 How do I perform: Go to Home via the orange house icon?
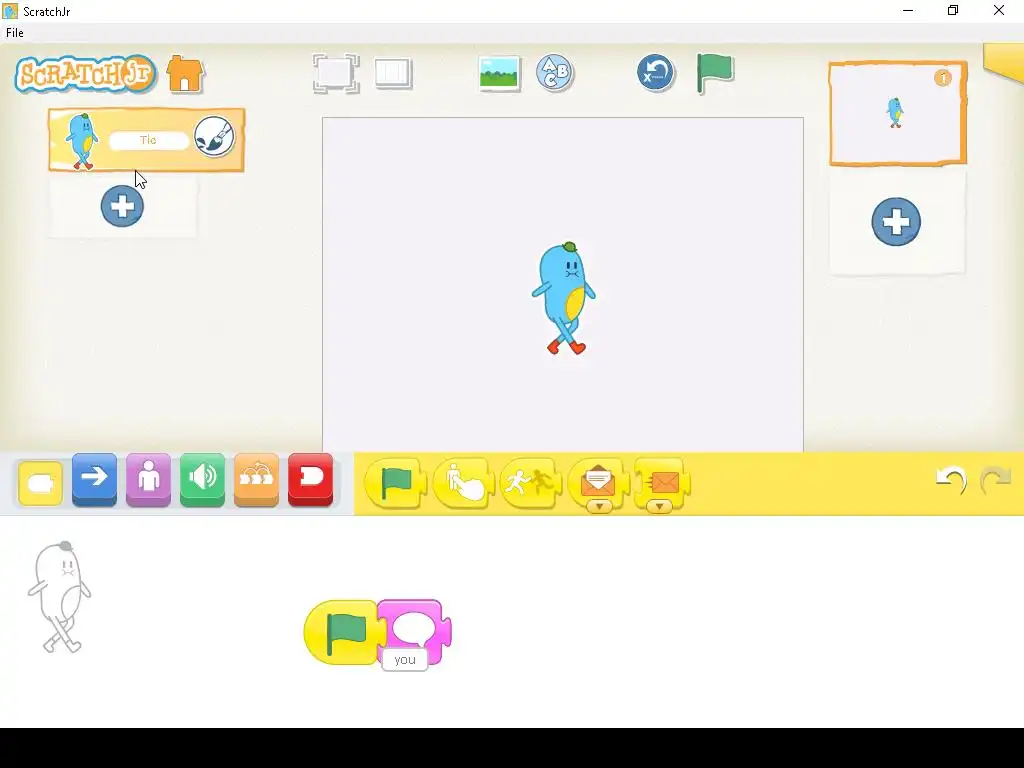click(x=185, y=73)
